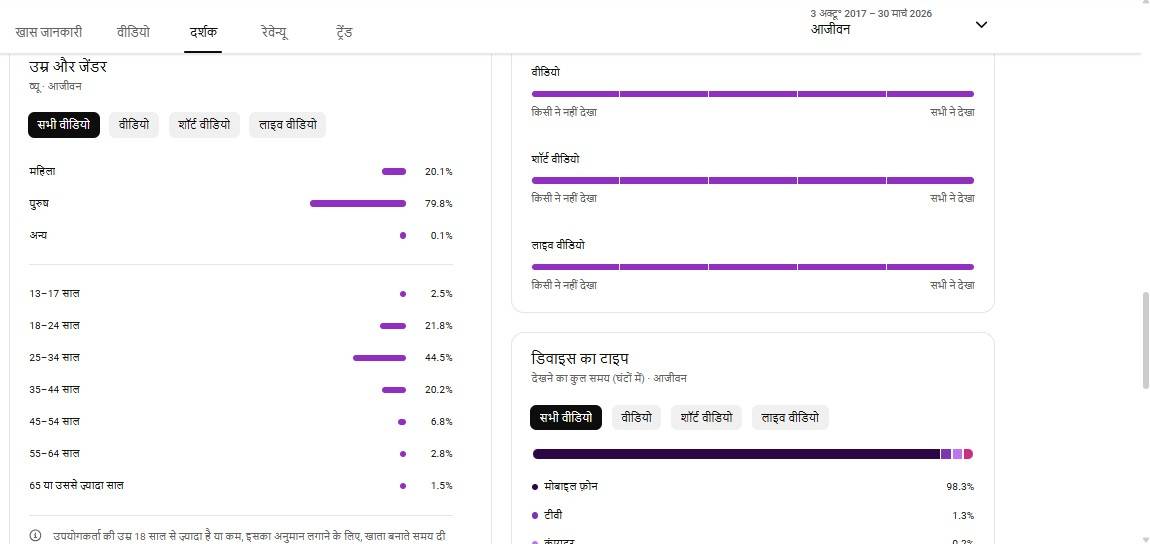The height and width of the screenshot is (544, 1150).
Task: Switch to the खास जानकारी tab
Action: tap(49, 32)
